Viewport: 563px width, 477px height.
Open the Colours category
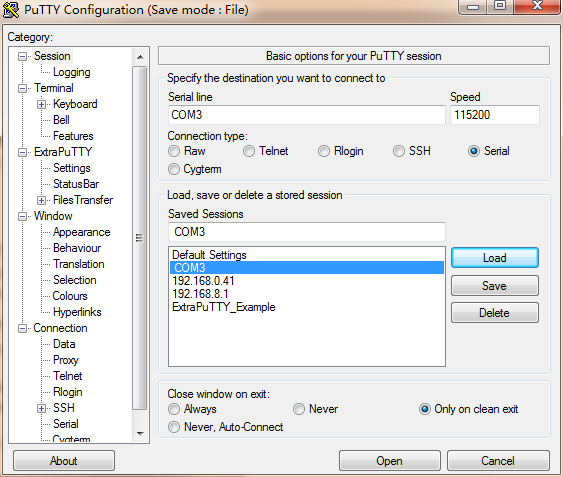[x=70, y=296]
